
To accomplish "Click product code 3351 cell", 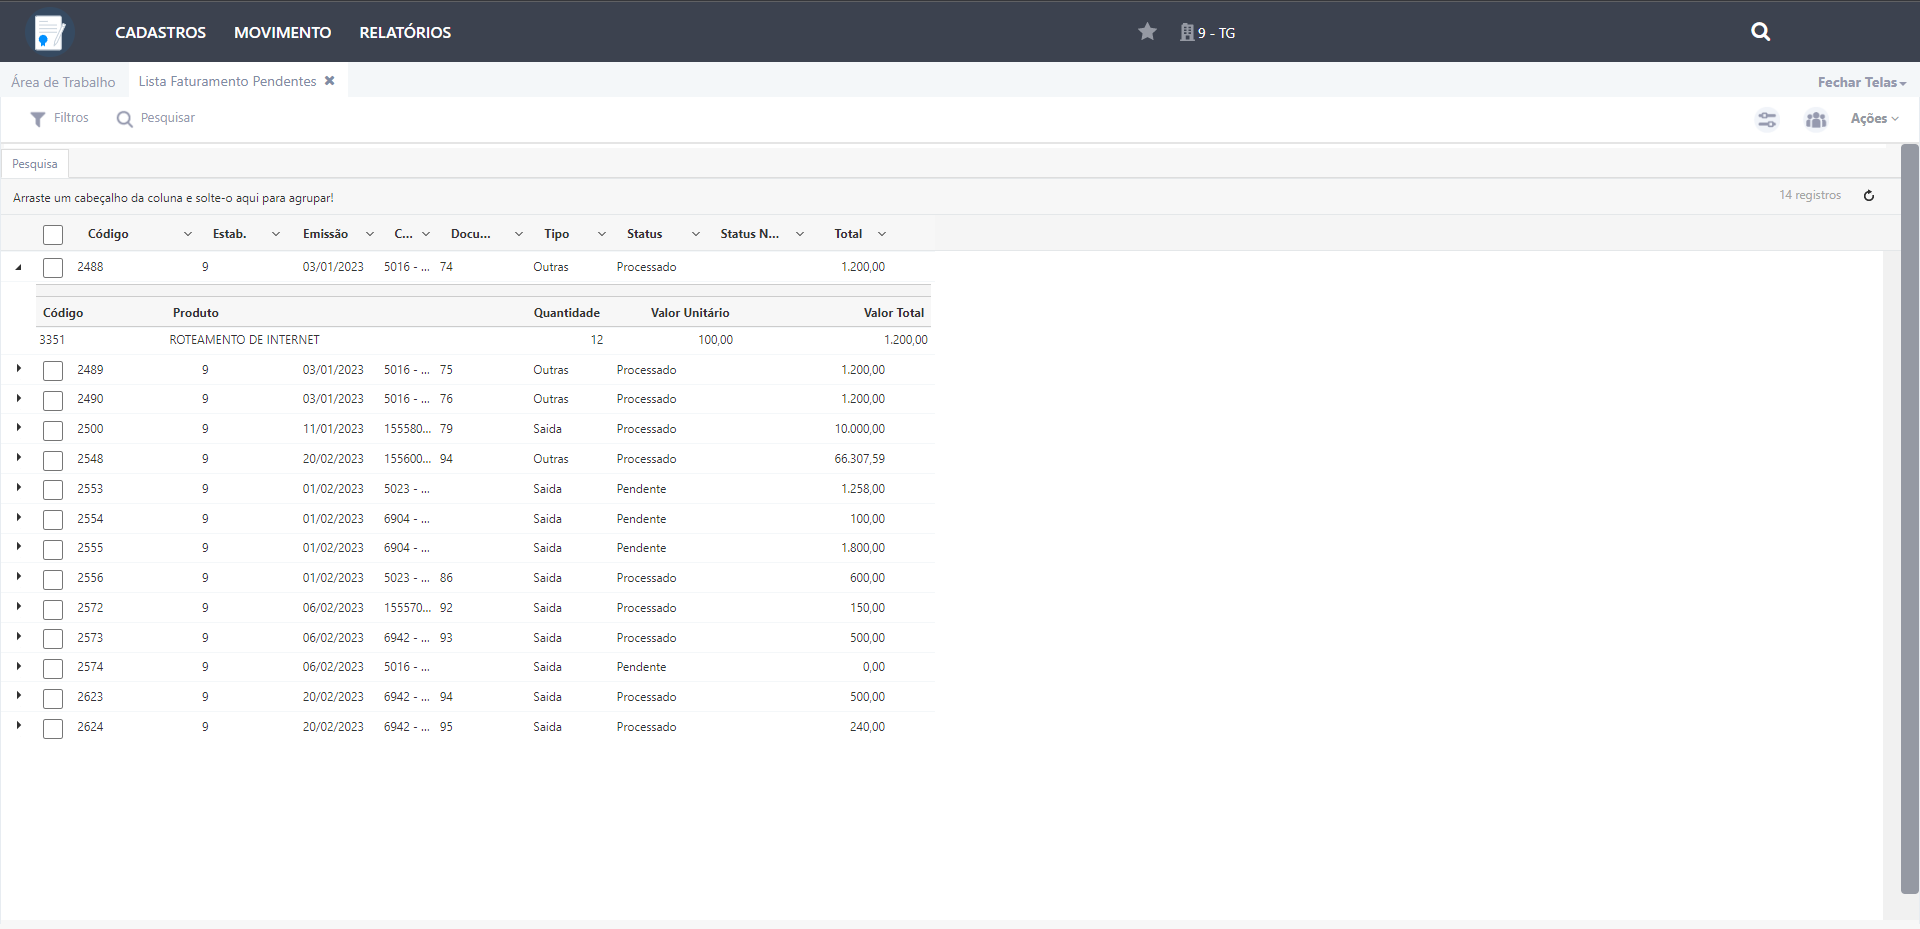I will coord(52,340).
